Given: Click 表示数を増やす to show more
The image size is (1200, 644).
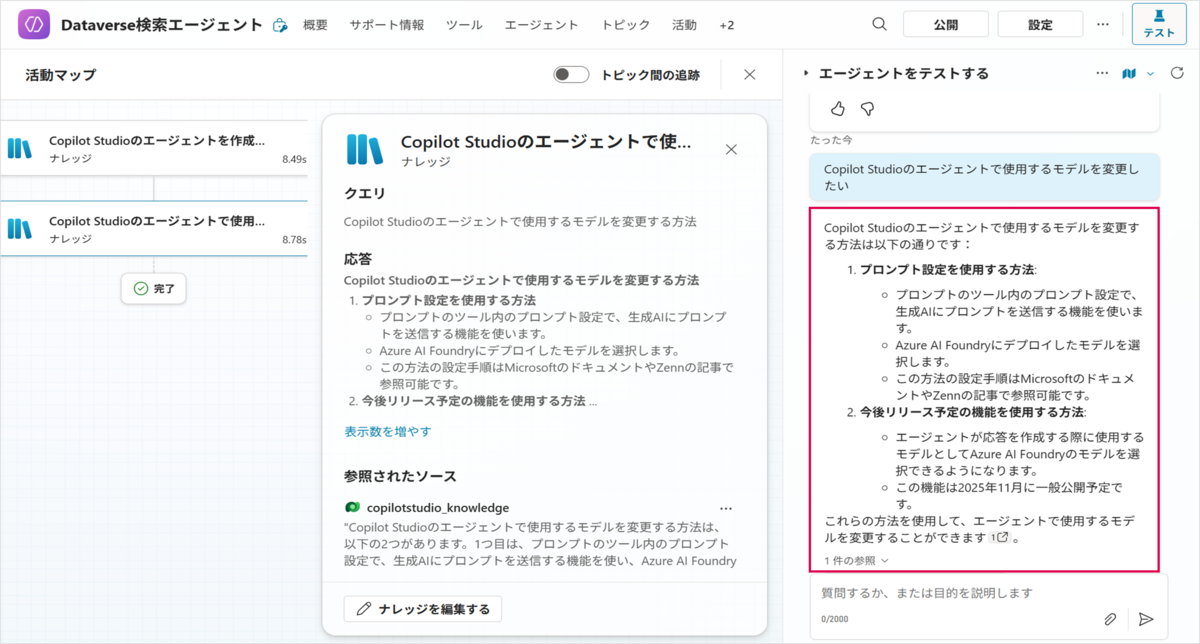Looking at the screenshot, I should (x=388, y=431).
